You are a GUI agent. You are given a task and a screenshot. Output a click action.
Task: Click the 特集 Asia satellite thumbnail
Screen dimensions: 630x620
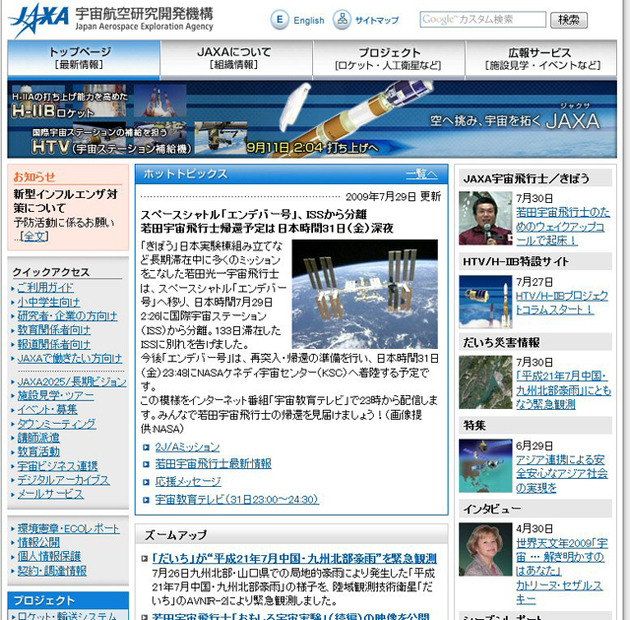click(x=485, y=466)
